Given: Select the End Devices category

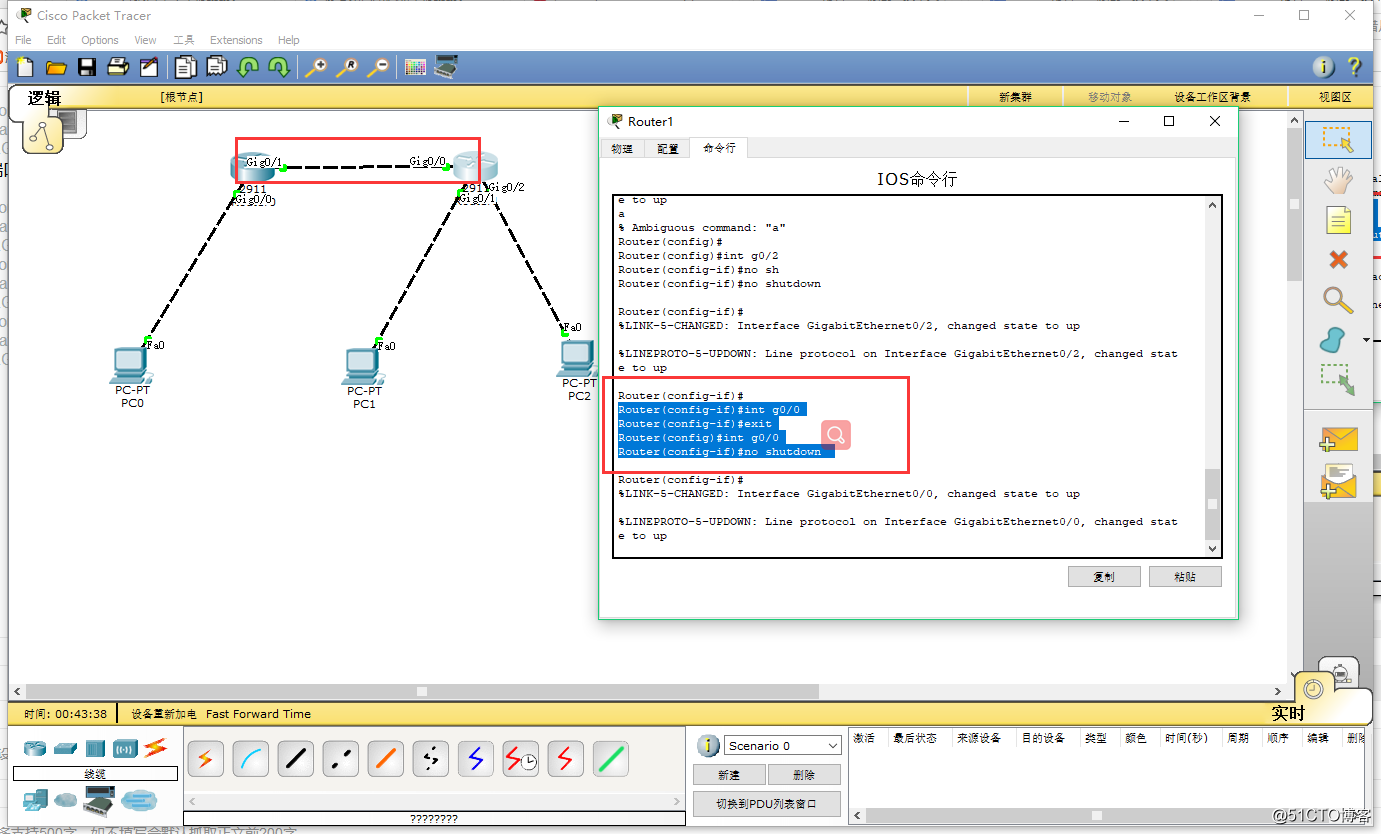Looking at the screenshot, I should pyautogui.click(x=35, y=799).
